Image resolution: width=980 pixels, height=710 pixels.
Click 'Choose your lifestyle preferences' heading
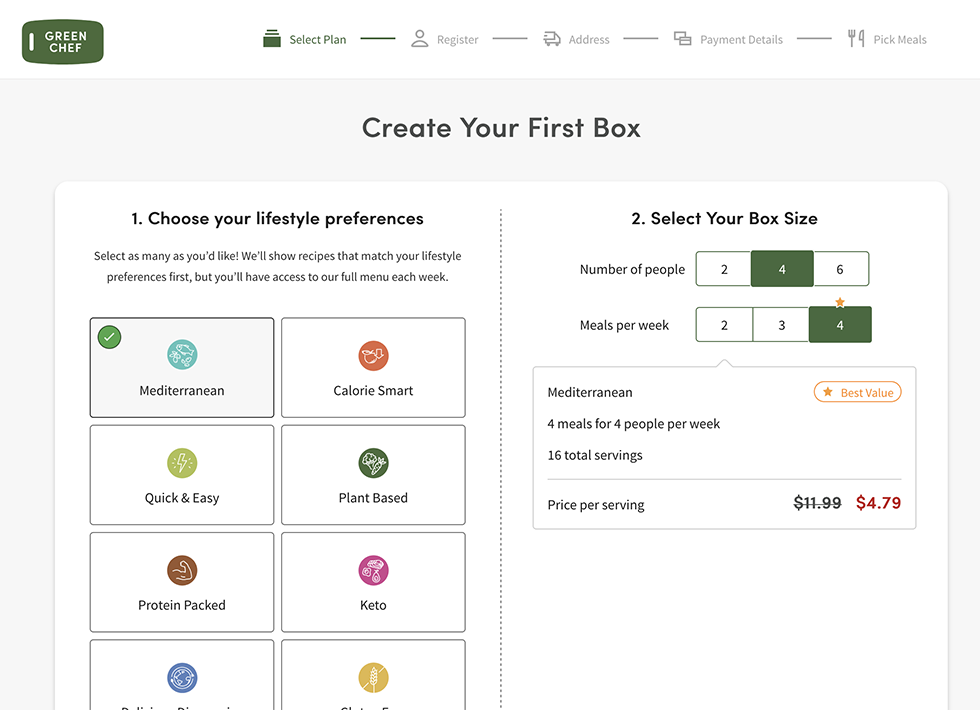pyautogui.click(x=277, y=218)
